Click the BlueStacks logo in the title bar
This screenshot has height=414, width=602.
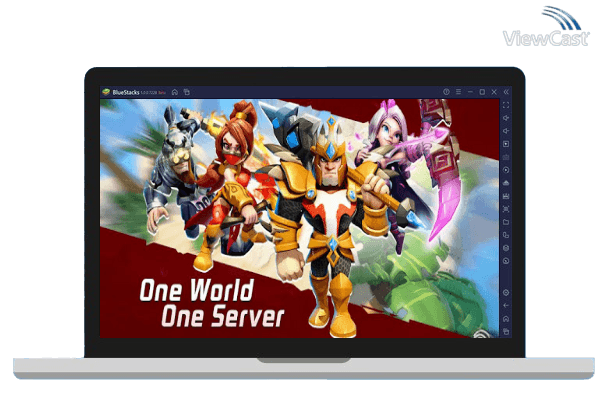tap(105, 92)
